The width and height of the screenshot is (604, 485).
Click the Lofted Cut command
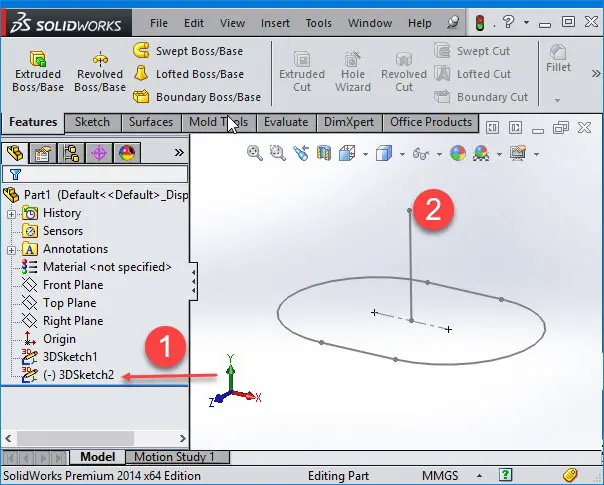tap(473, 74)
